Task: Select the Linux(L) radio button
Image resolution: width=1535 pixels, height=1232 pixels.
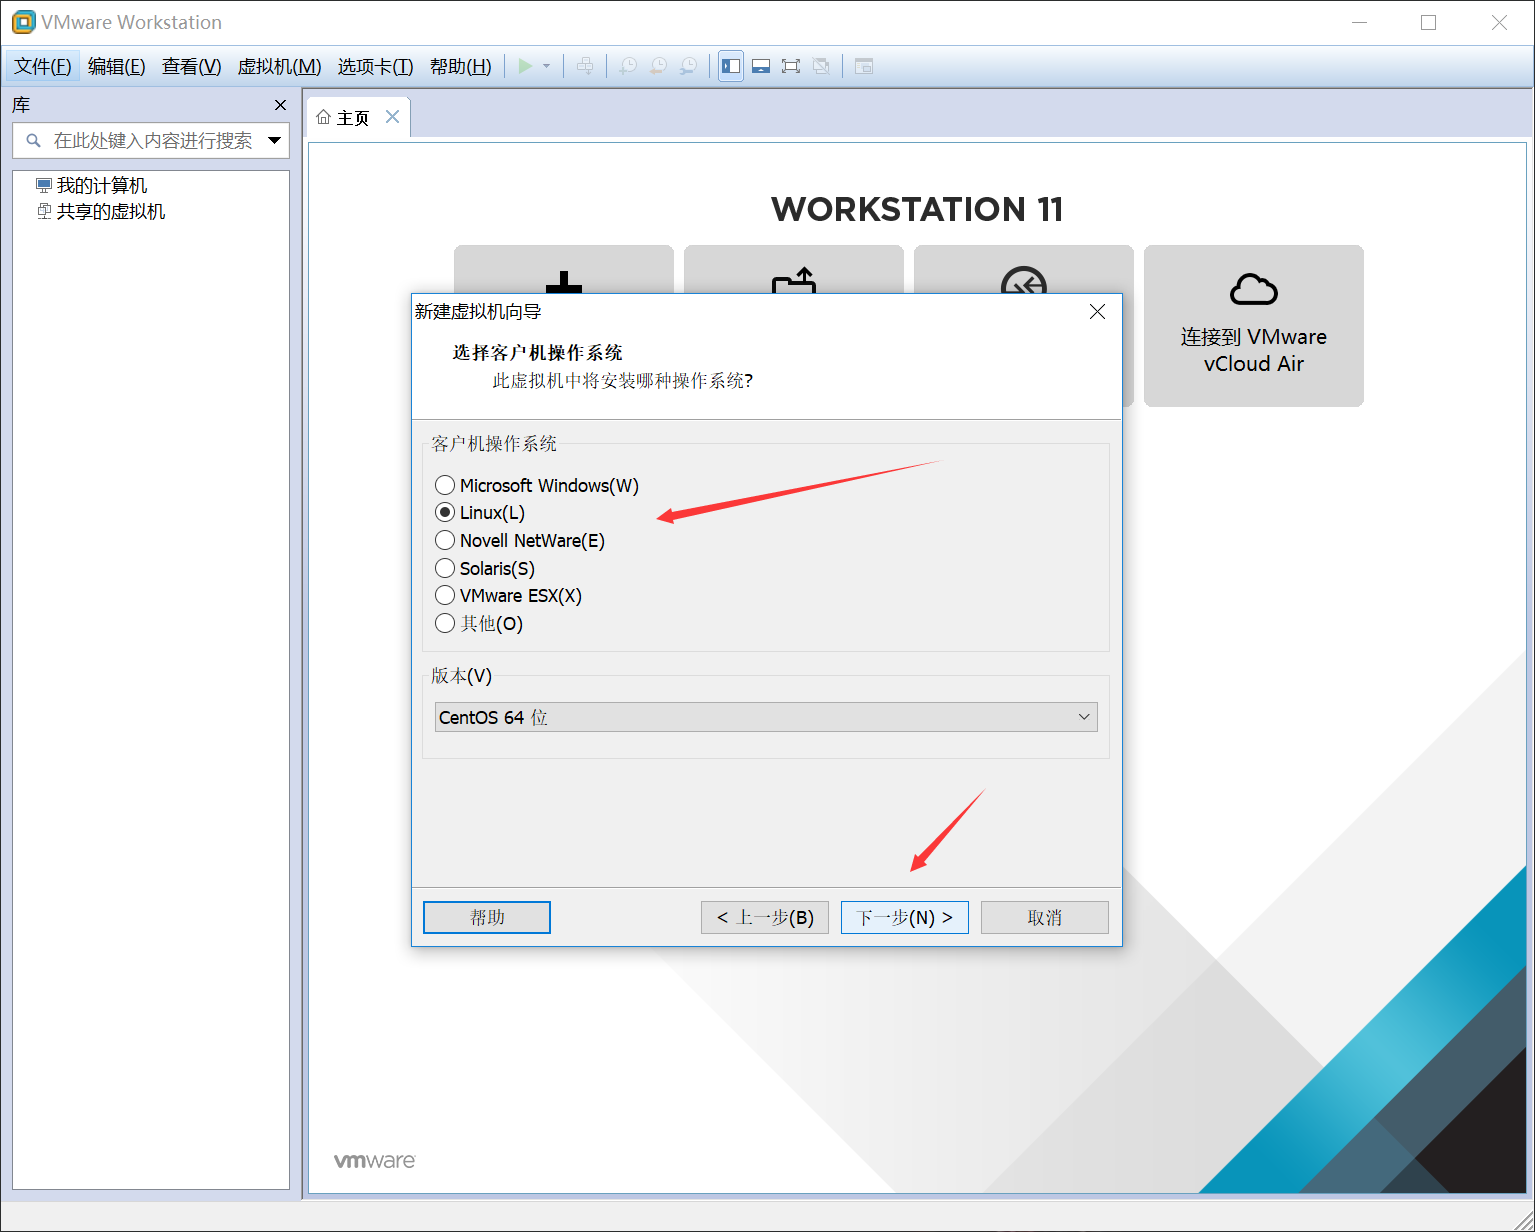Action: click(x=445, y=512)
